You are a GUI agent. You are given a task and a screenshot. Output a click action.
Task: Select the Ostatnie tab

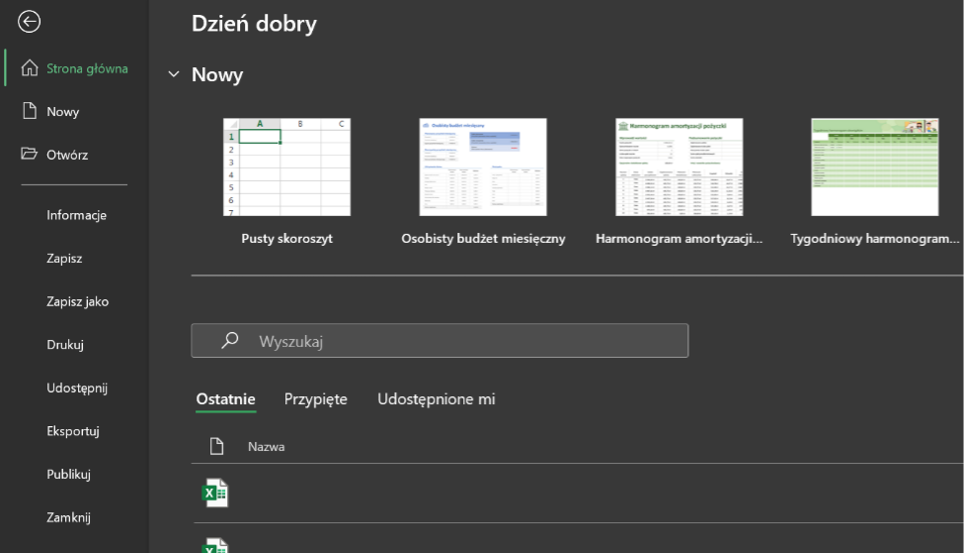[225, 399]
